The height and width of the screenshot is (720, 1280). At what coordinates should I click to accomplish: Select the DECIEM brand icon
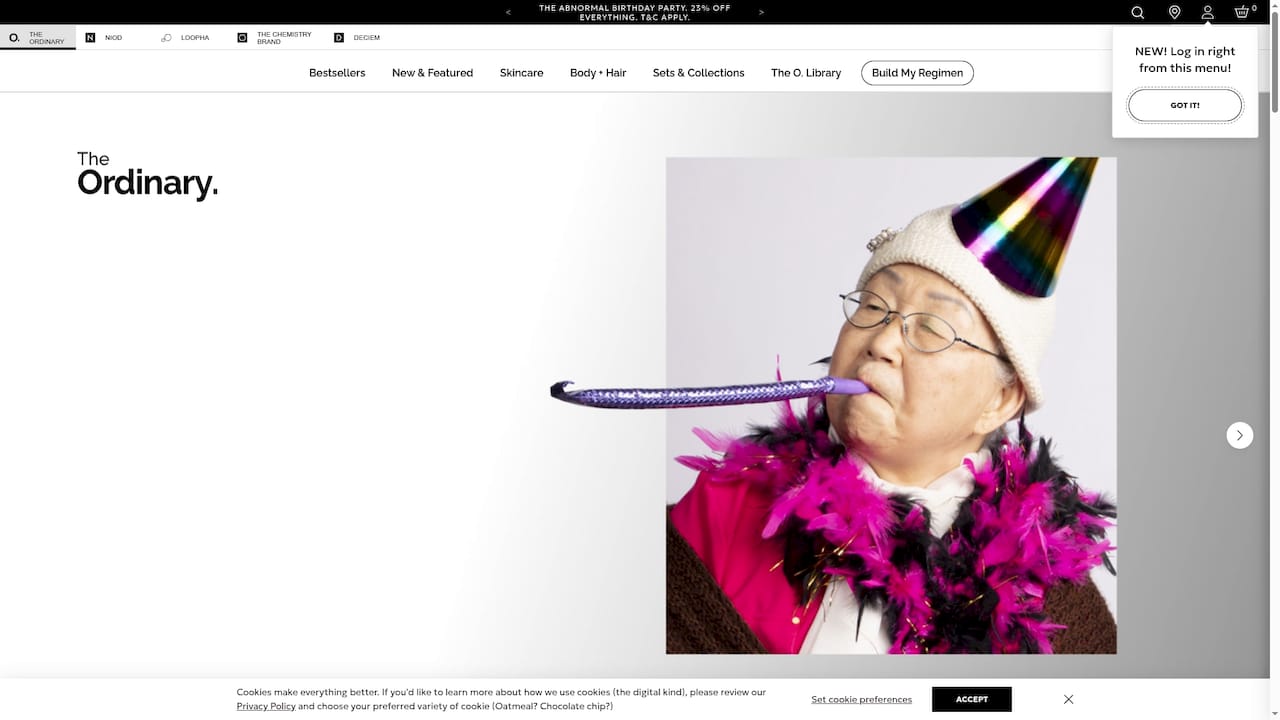pos(338,37)
